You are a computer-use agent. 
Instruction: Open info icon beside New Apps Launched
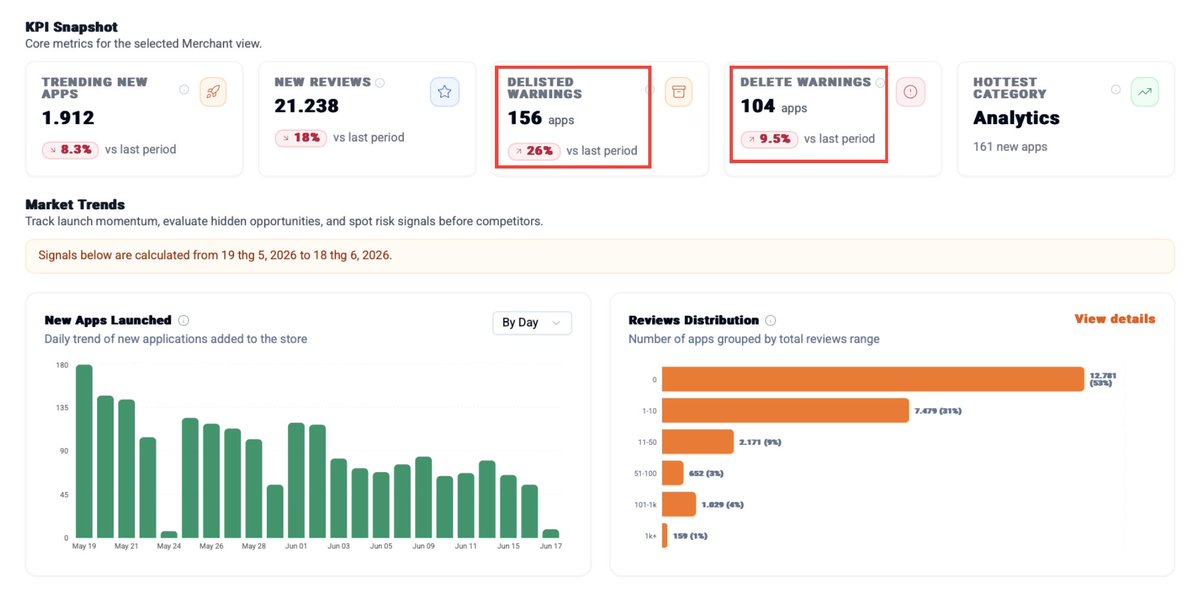pos(184,320)
